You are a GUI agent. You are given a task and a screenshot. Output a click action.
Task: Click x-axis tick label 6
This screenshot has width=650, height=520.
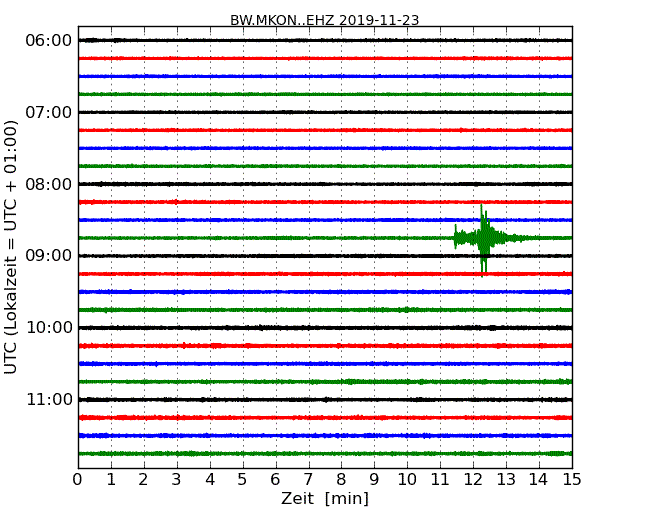pos(275,480)
